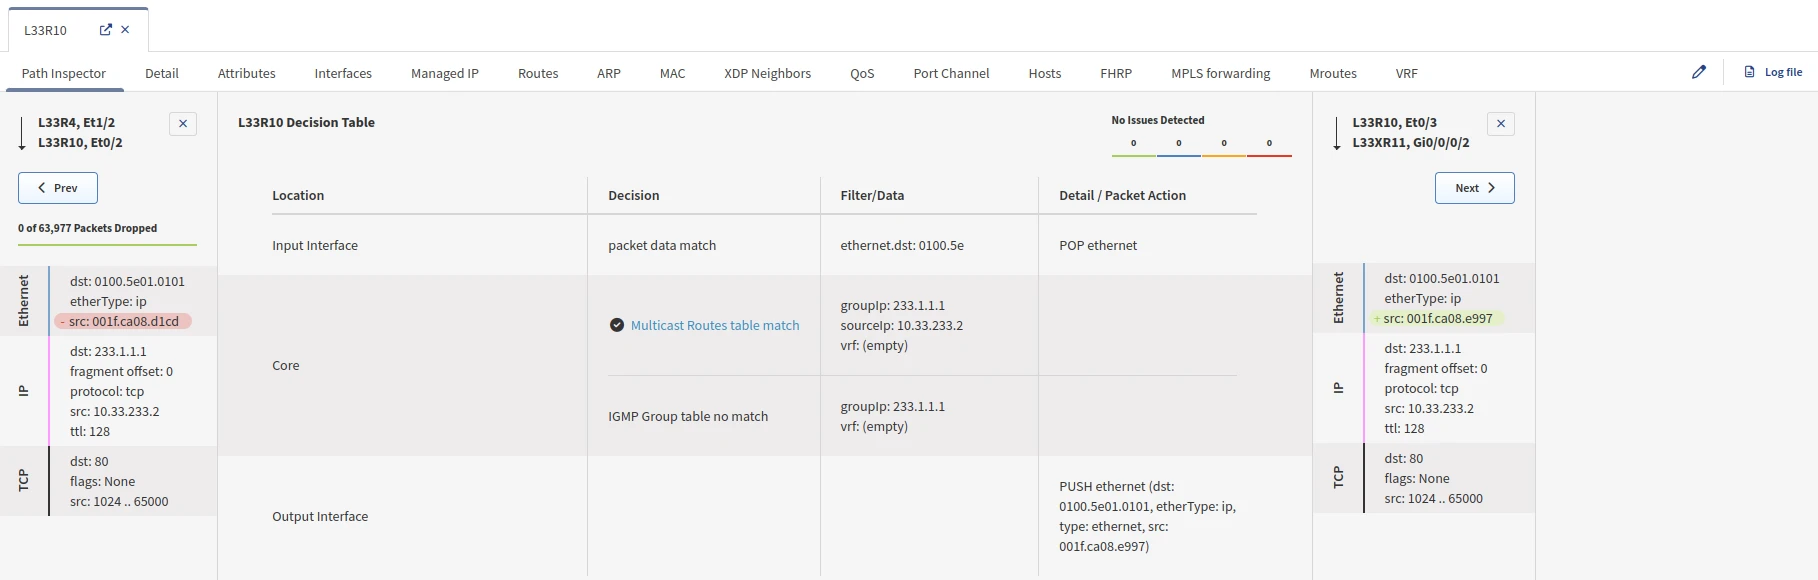This screenshot has width=1818, height=580.
Task: Close the L33R4, Et1/2 hop panel
Action: click(x=183, y=124)
